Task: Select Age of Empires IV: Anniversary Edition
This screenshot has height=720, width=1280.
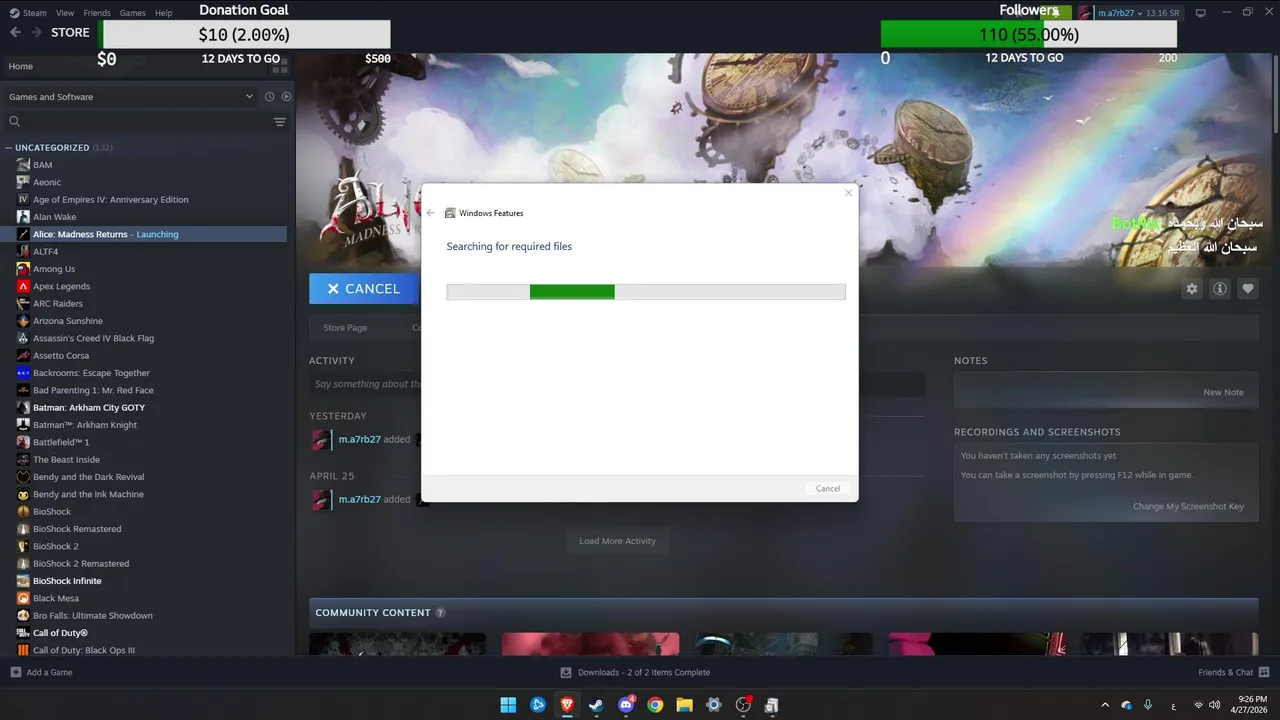Action: tap(110, 199)
